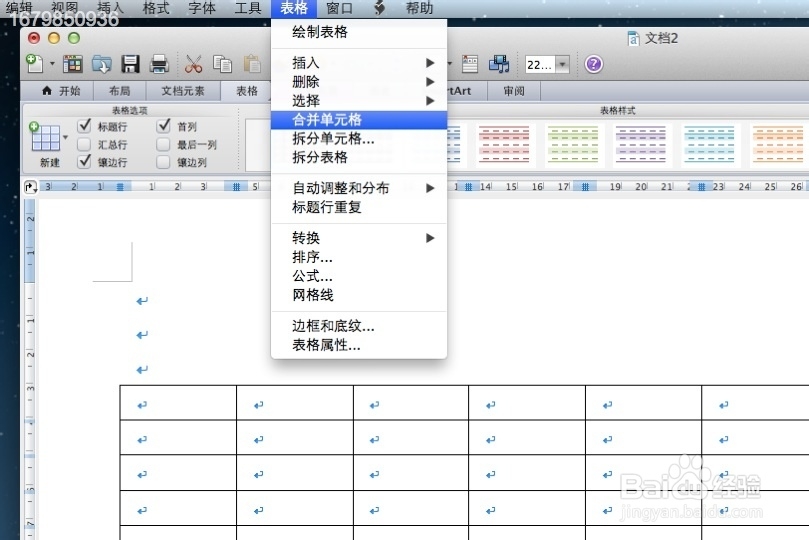809x540 pixels.
Task: Switch to the 布局 ribbon tab
Action: 120,91
